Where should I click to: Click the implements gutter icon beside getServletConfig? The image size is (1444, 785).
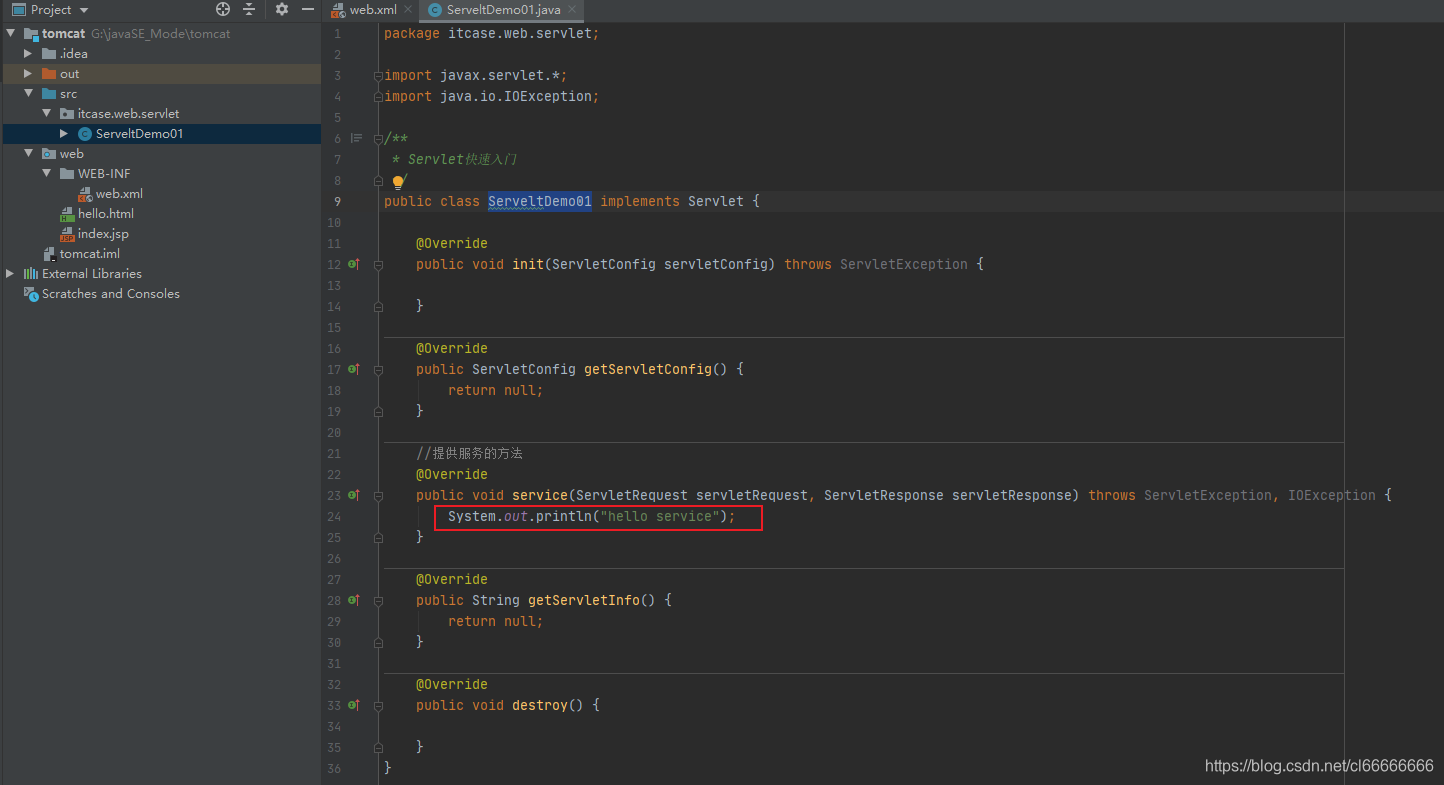(x=353, y=369)
